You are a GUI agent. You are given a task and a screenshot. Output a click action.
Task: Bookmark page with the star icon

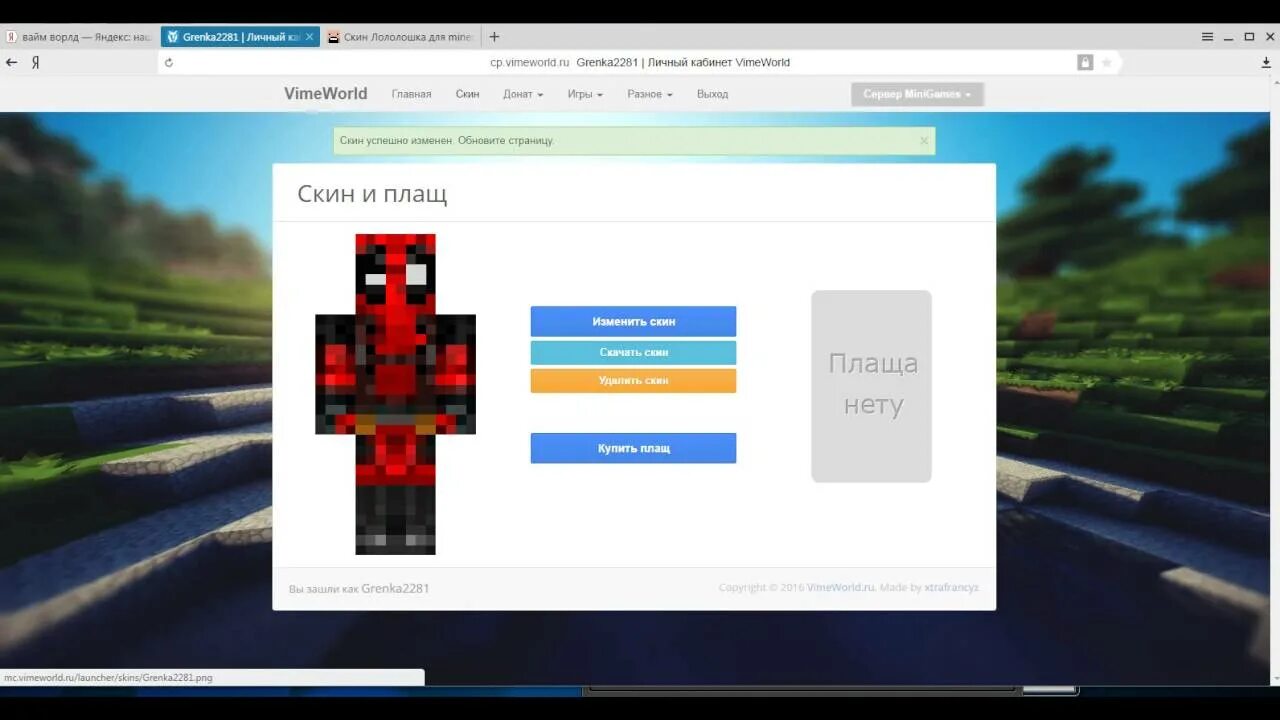(1107, 62)
